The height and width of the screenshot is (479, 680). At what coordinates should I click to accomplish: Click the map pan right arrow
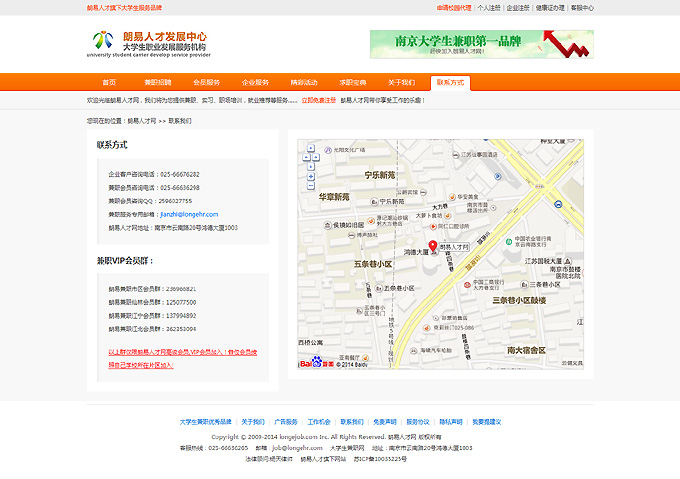pyautogui.click(x=316, y=157)
